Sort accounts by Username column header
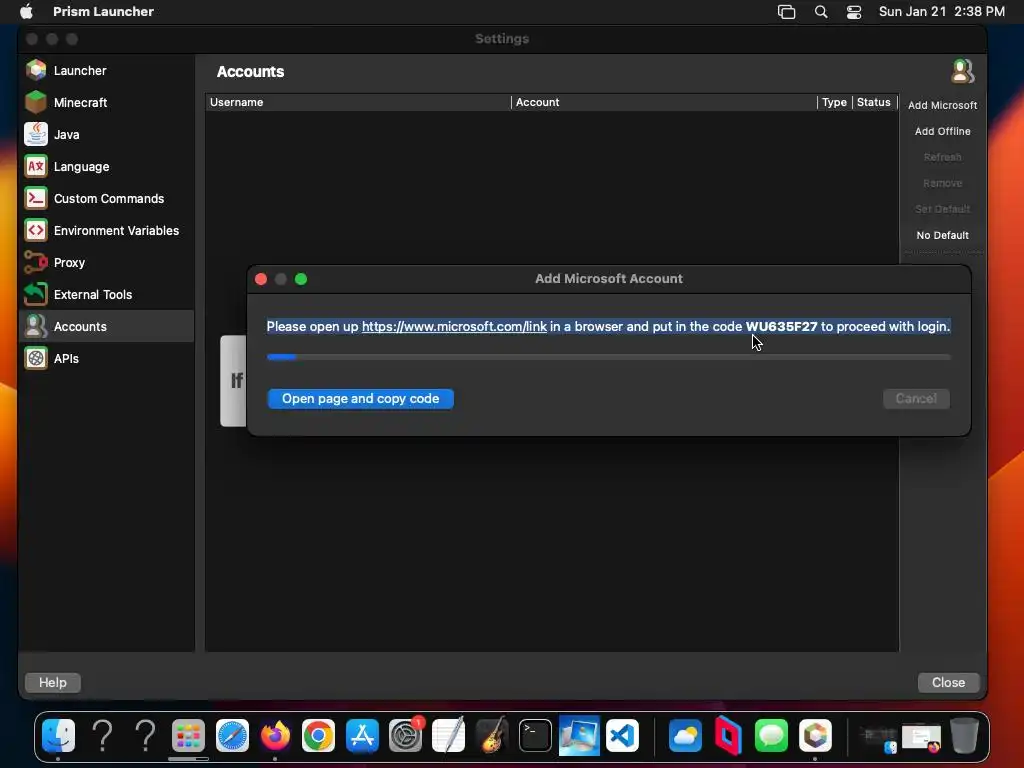This screenshot has height=768, width=1024. click(358, 102)
